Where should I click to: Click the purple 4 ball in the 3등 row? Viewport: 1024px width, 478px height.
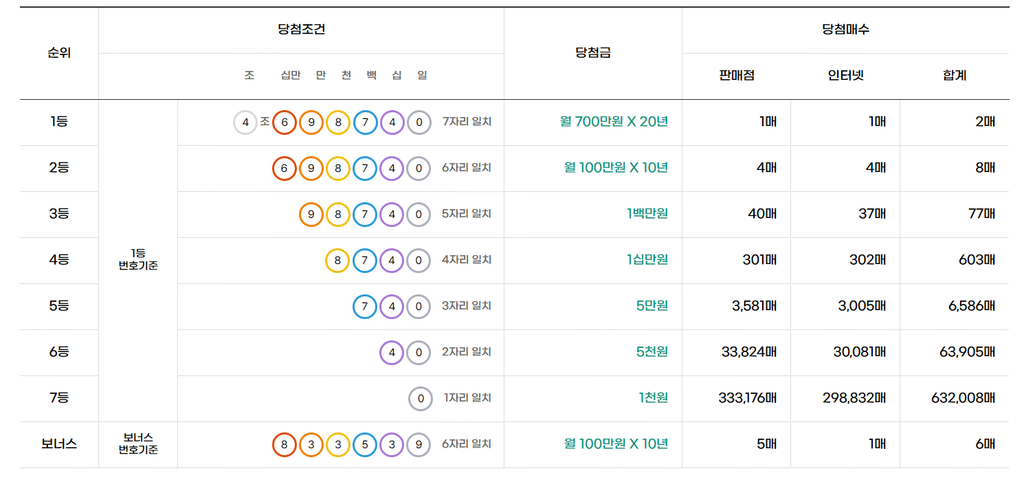tap(392, 214)
